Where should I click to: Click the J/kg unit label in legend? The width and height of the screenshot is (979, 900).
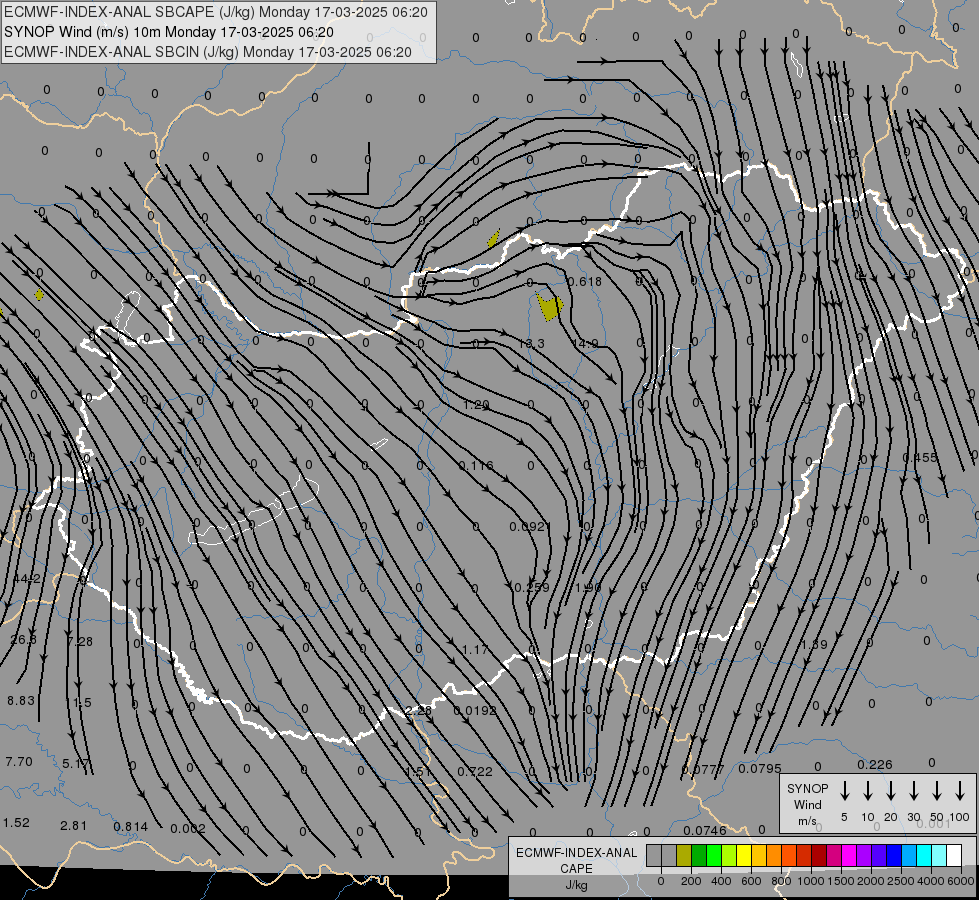click(576, 885)
